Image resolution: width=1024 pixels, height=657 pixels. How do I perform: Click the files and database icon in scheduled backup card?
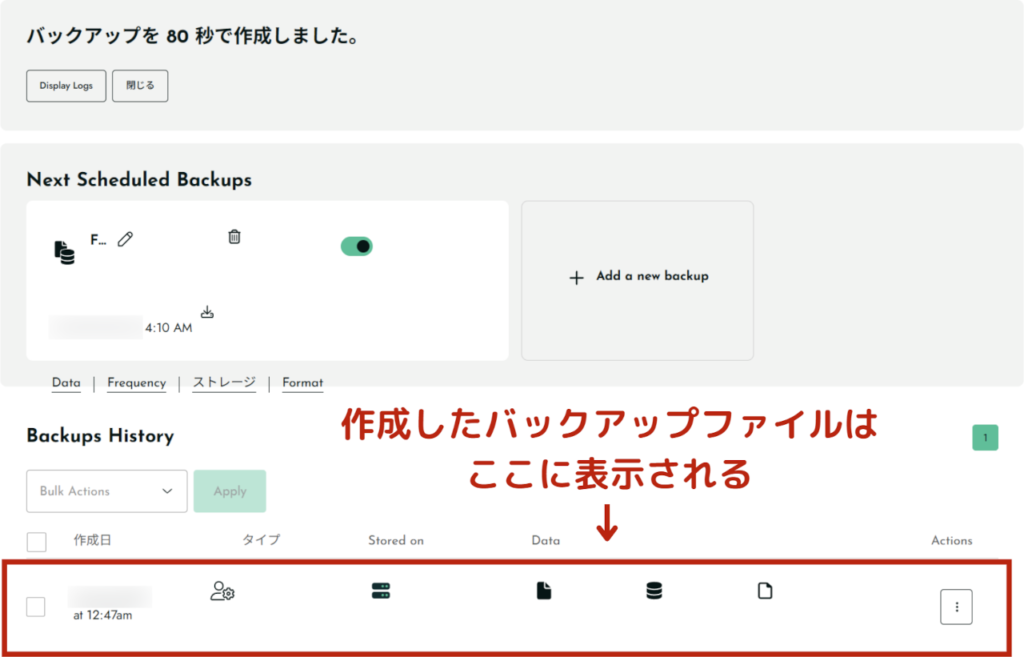pyautogui.click(x=64, y=251)
